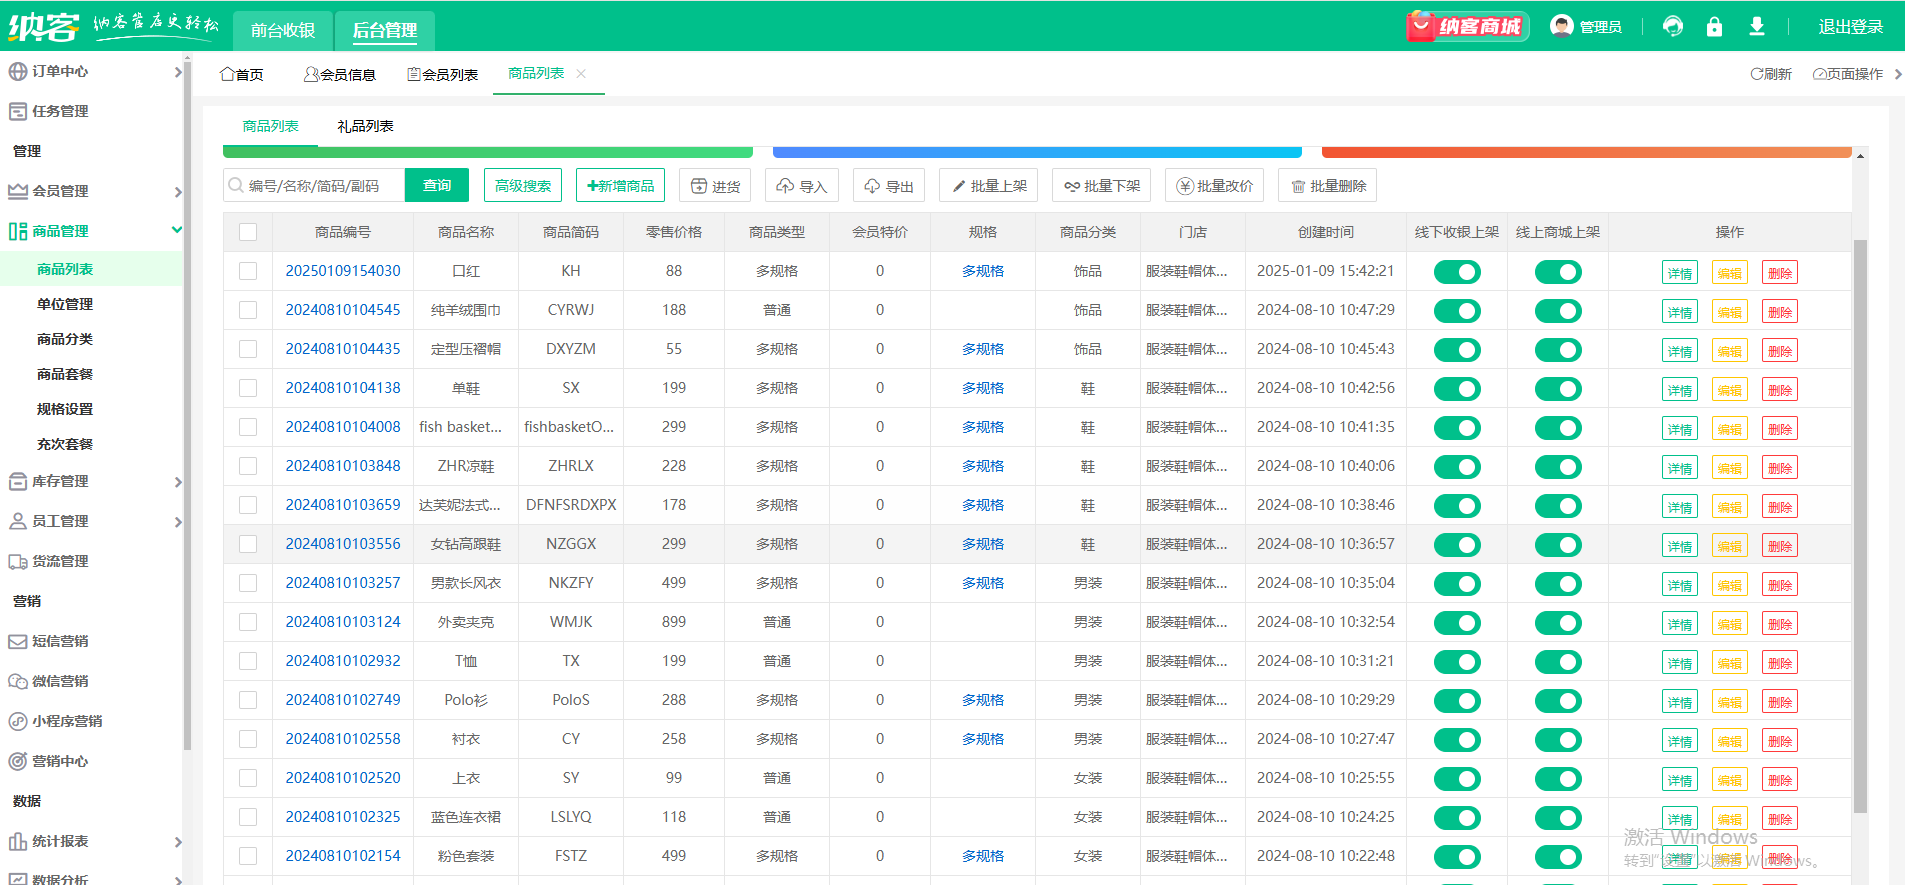Click the download icon in header
This screenshot has height=885, width=1905.
tap(1756, 27)
